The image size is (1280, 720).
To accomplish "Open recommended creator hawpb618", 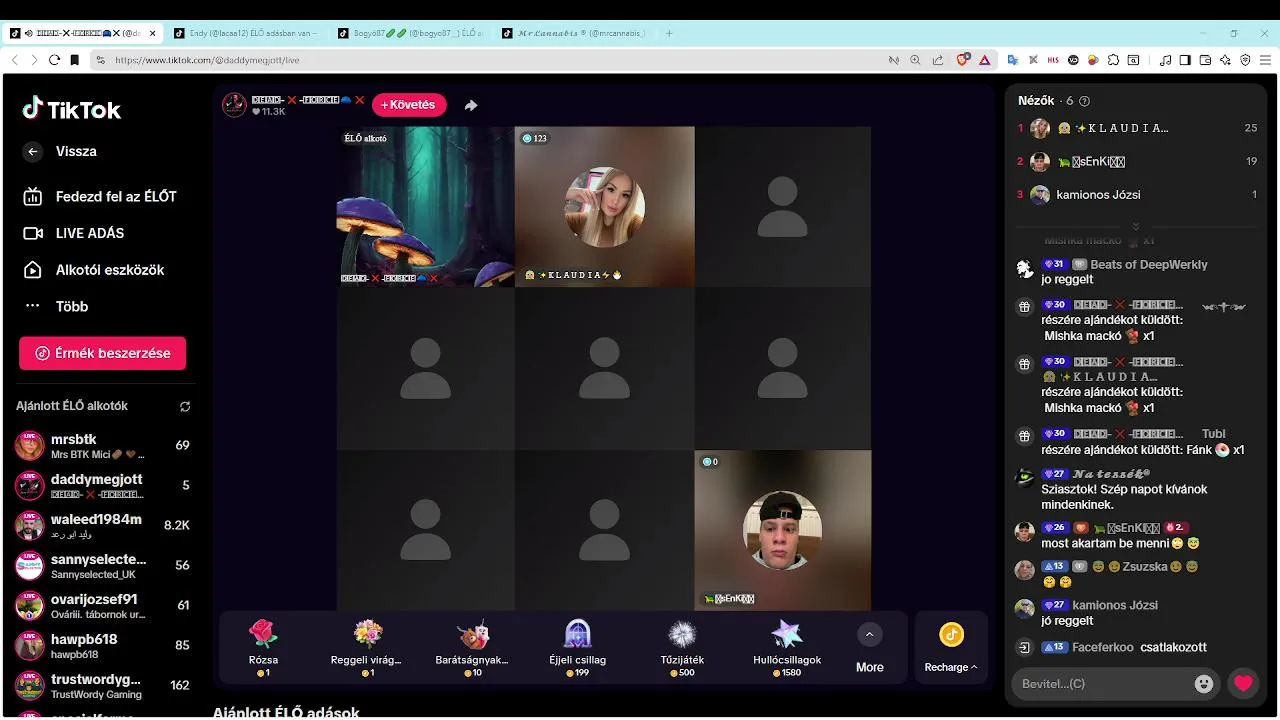I will point(102,646).
